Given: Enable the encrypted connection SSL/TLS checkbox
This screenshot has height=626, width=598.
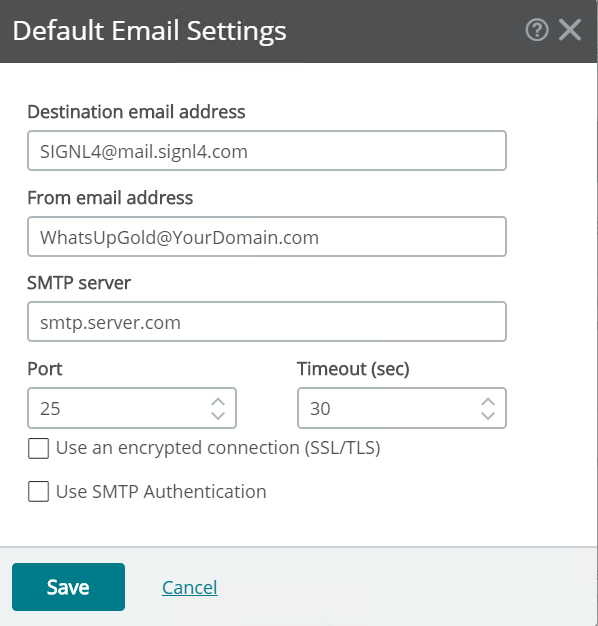Looking at the screenshot, I should [x=38, y=448].
